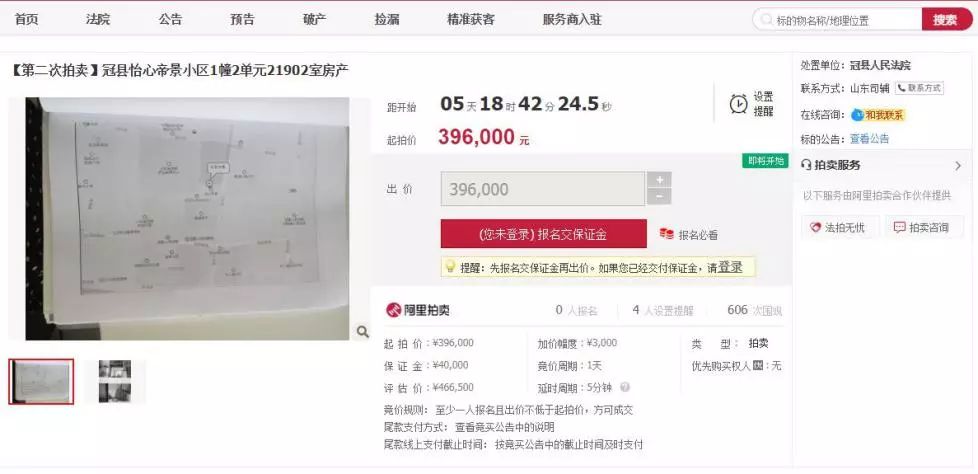Open the 法院 navigation menu item
The height and width of the screenshot is (474, 978).
pyautogui.click(x=98, y=19)
